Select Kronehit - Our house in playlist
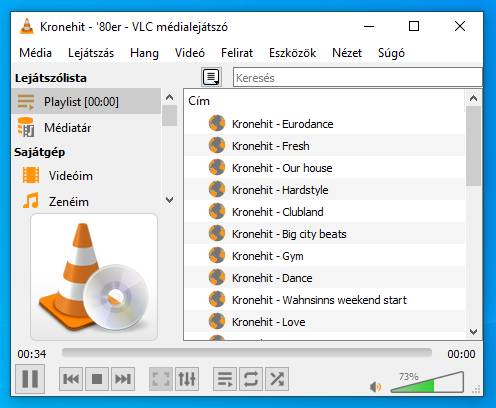 [x=325, y=168]
